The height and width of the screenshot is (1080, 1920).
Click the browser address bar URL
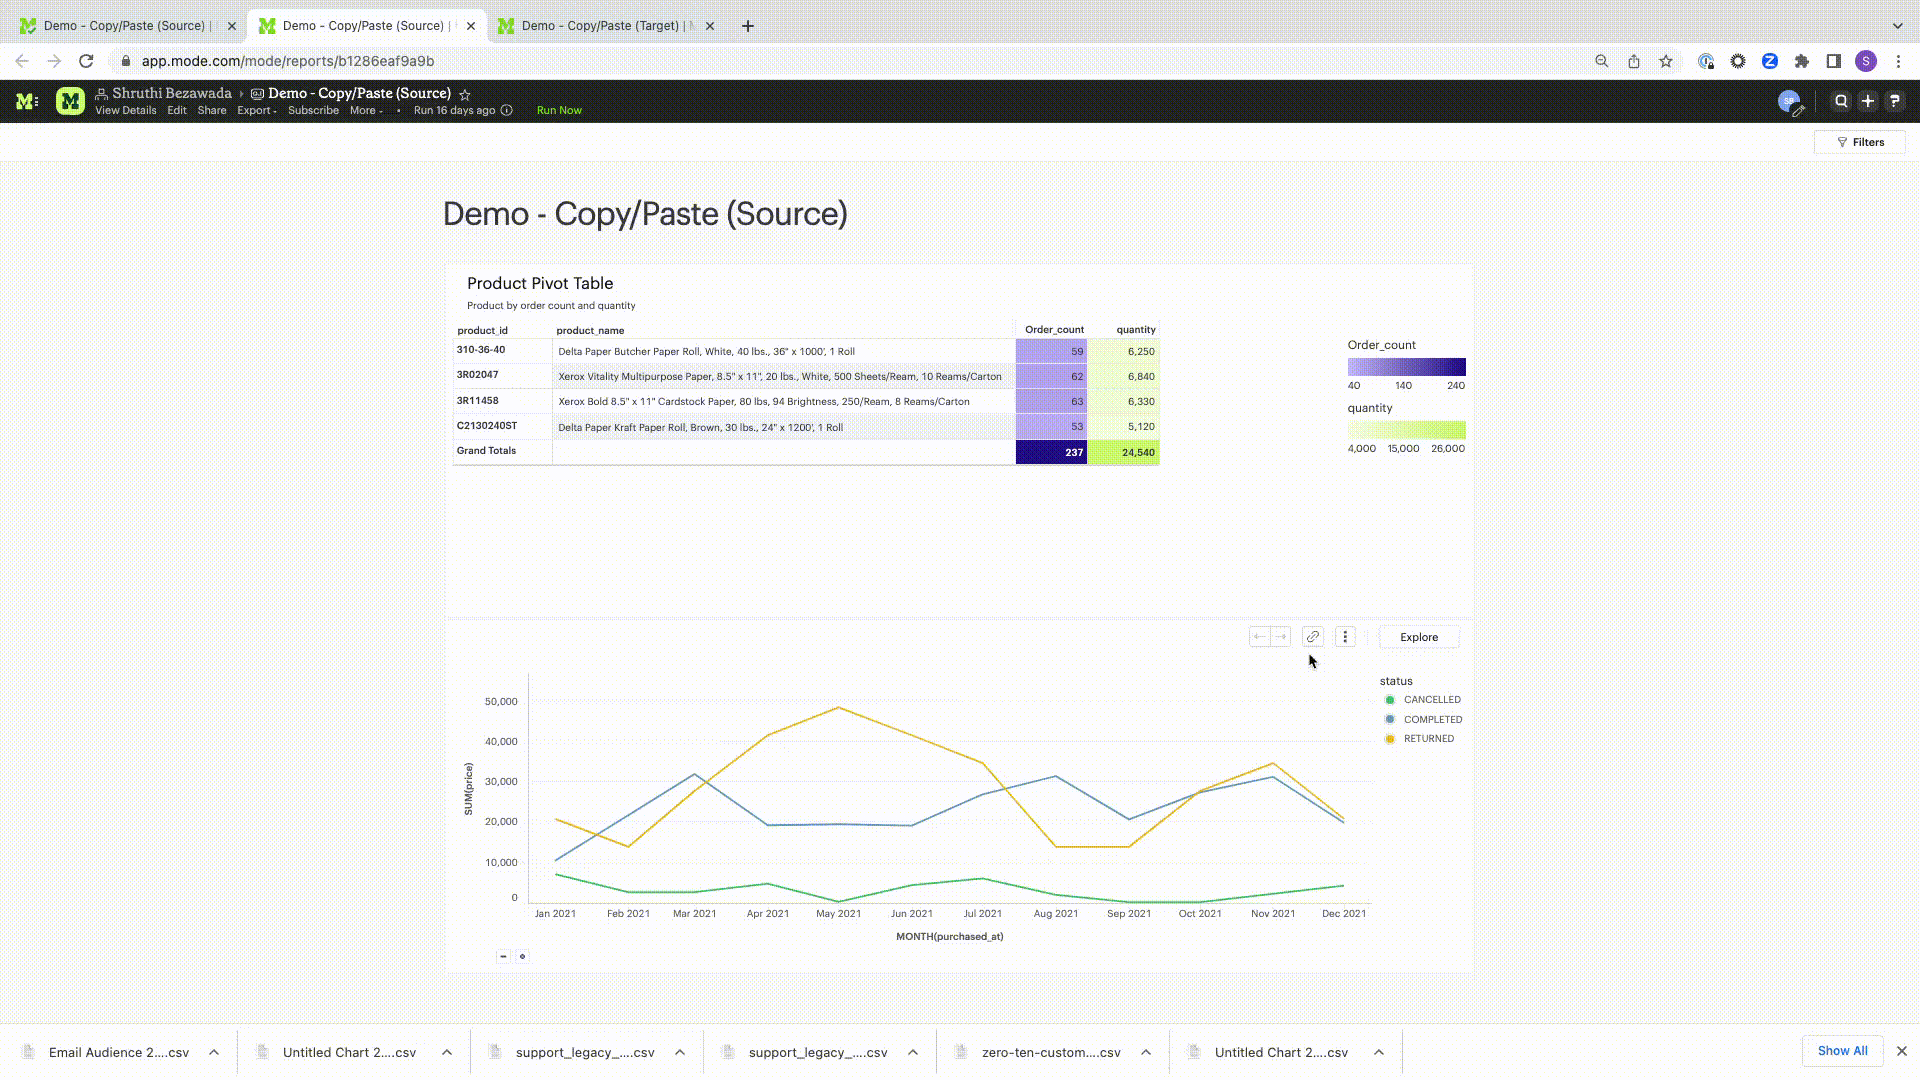pos(288,61)
